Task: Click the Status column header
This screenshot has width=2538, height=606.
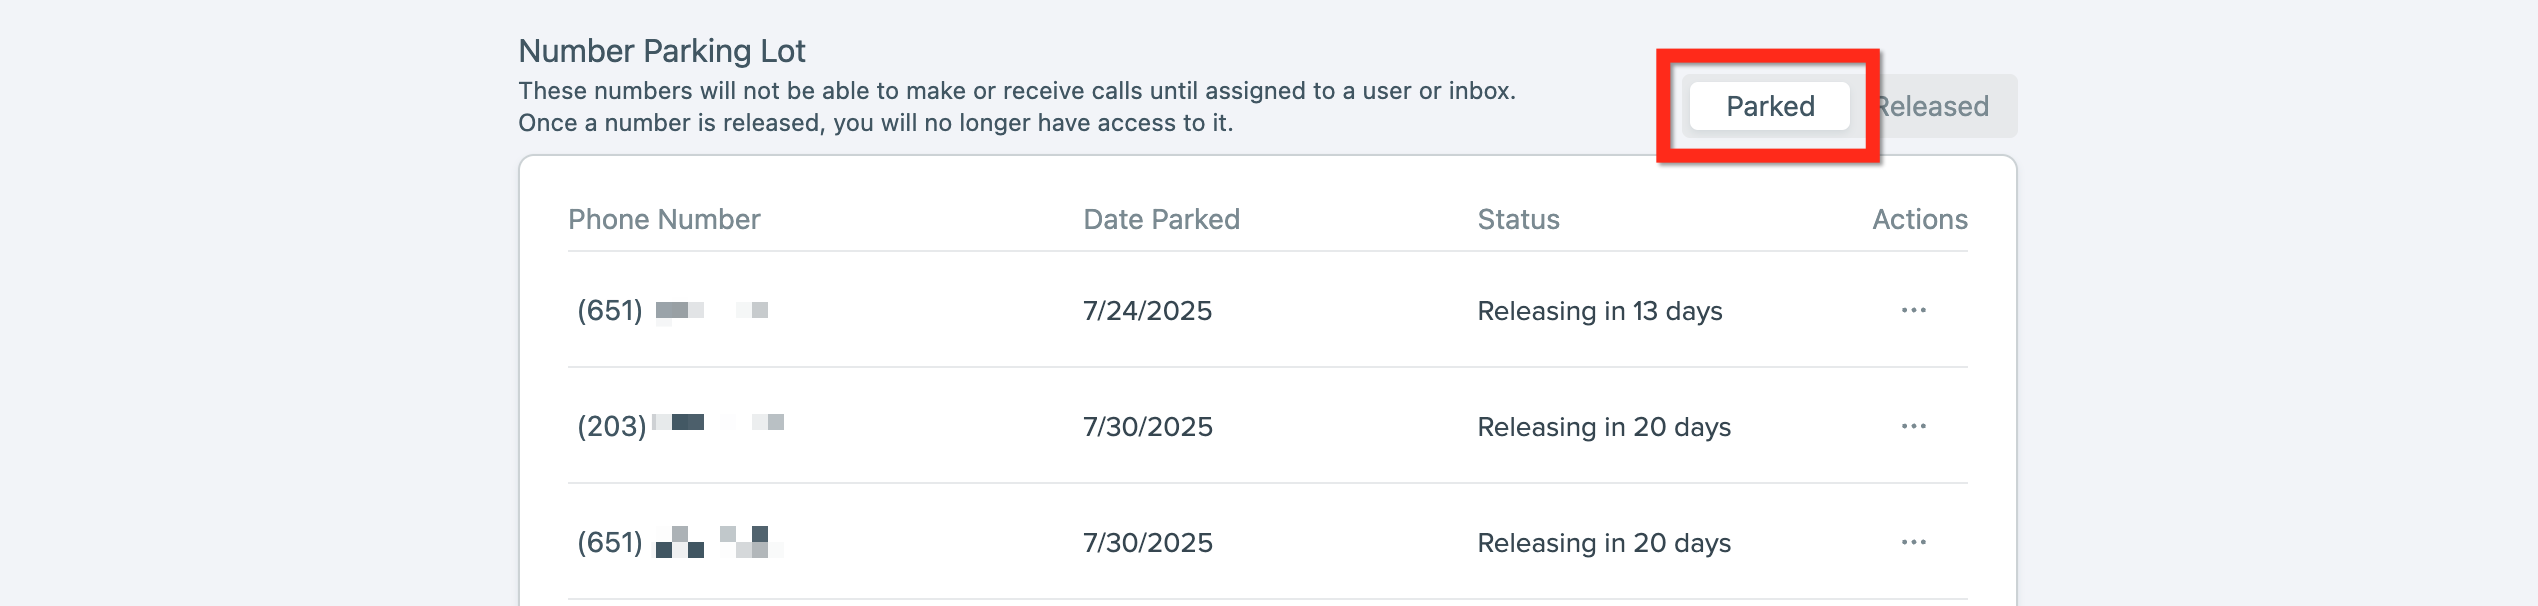Action: 1518,219
